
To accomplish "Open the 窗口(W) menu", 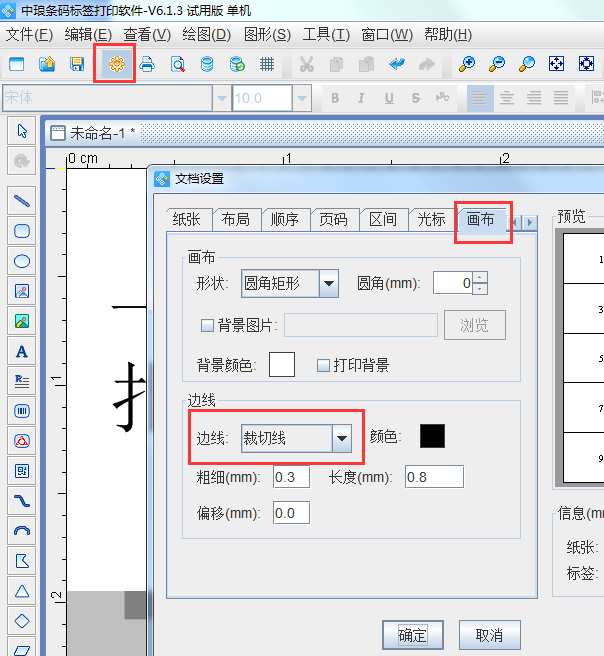I will tap(387, 35).
